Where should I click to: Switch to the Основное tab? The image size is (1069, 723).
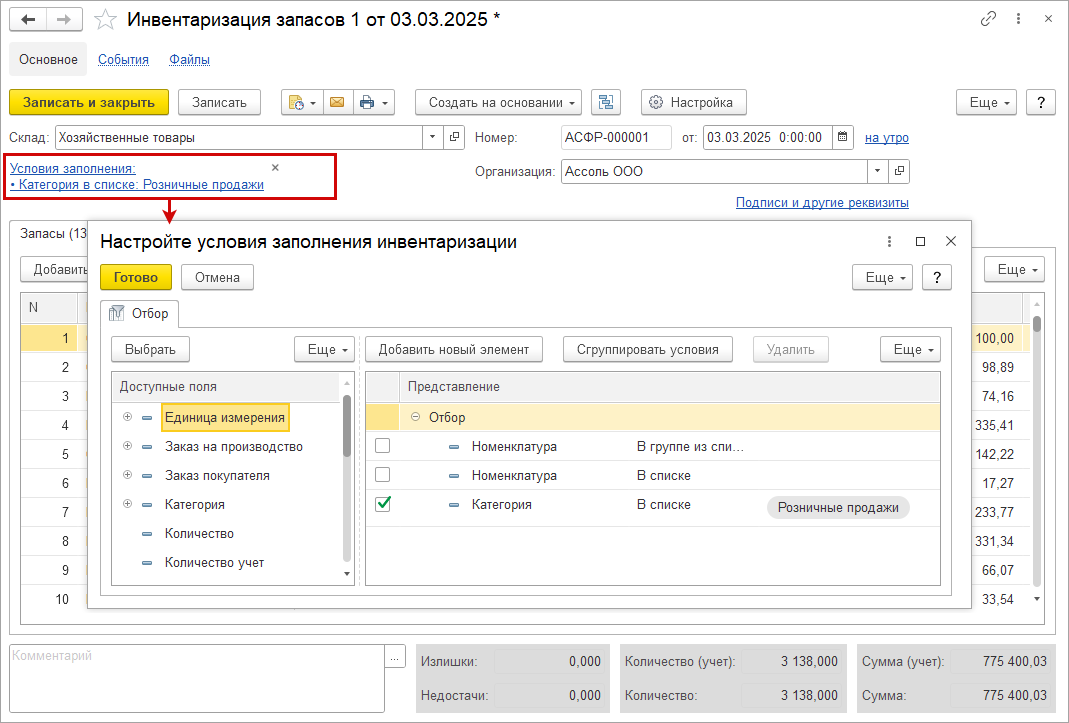pos(48,59)
